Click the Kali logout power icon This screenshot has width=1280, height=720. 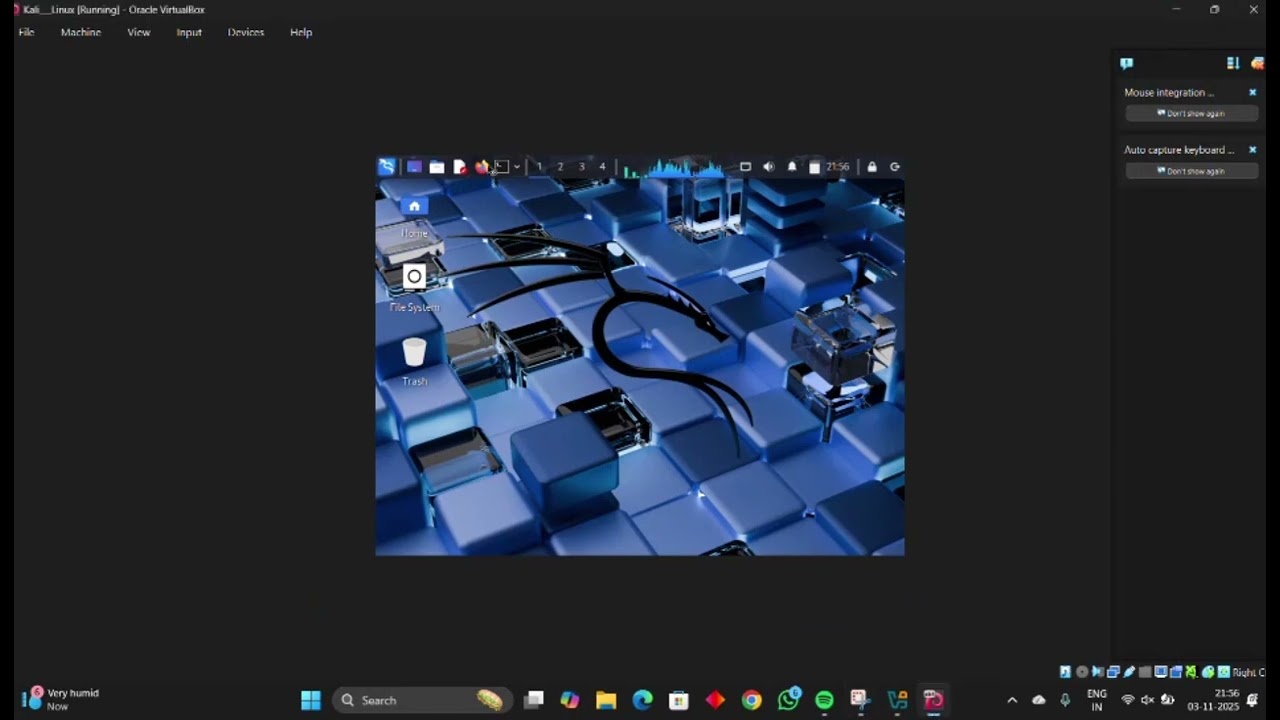[x=895, y=167]
